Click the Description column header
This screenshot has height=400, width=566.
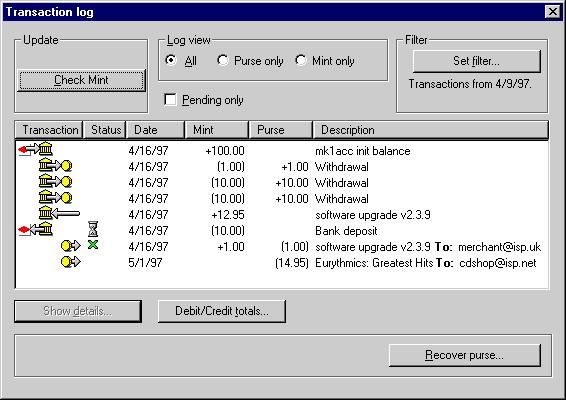tap(431, 130)
